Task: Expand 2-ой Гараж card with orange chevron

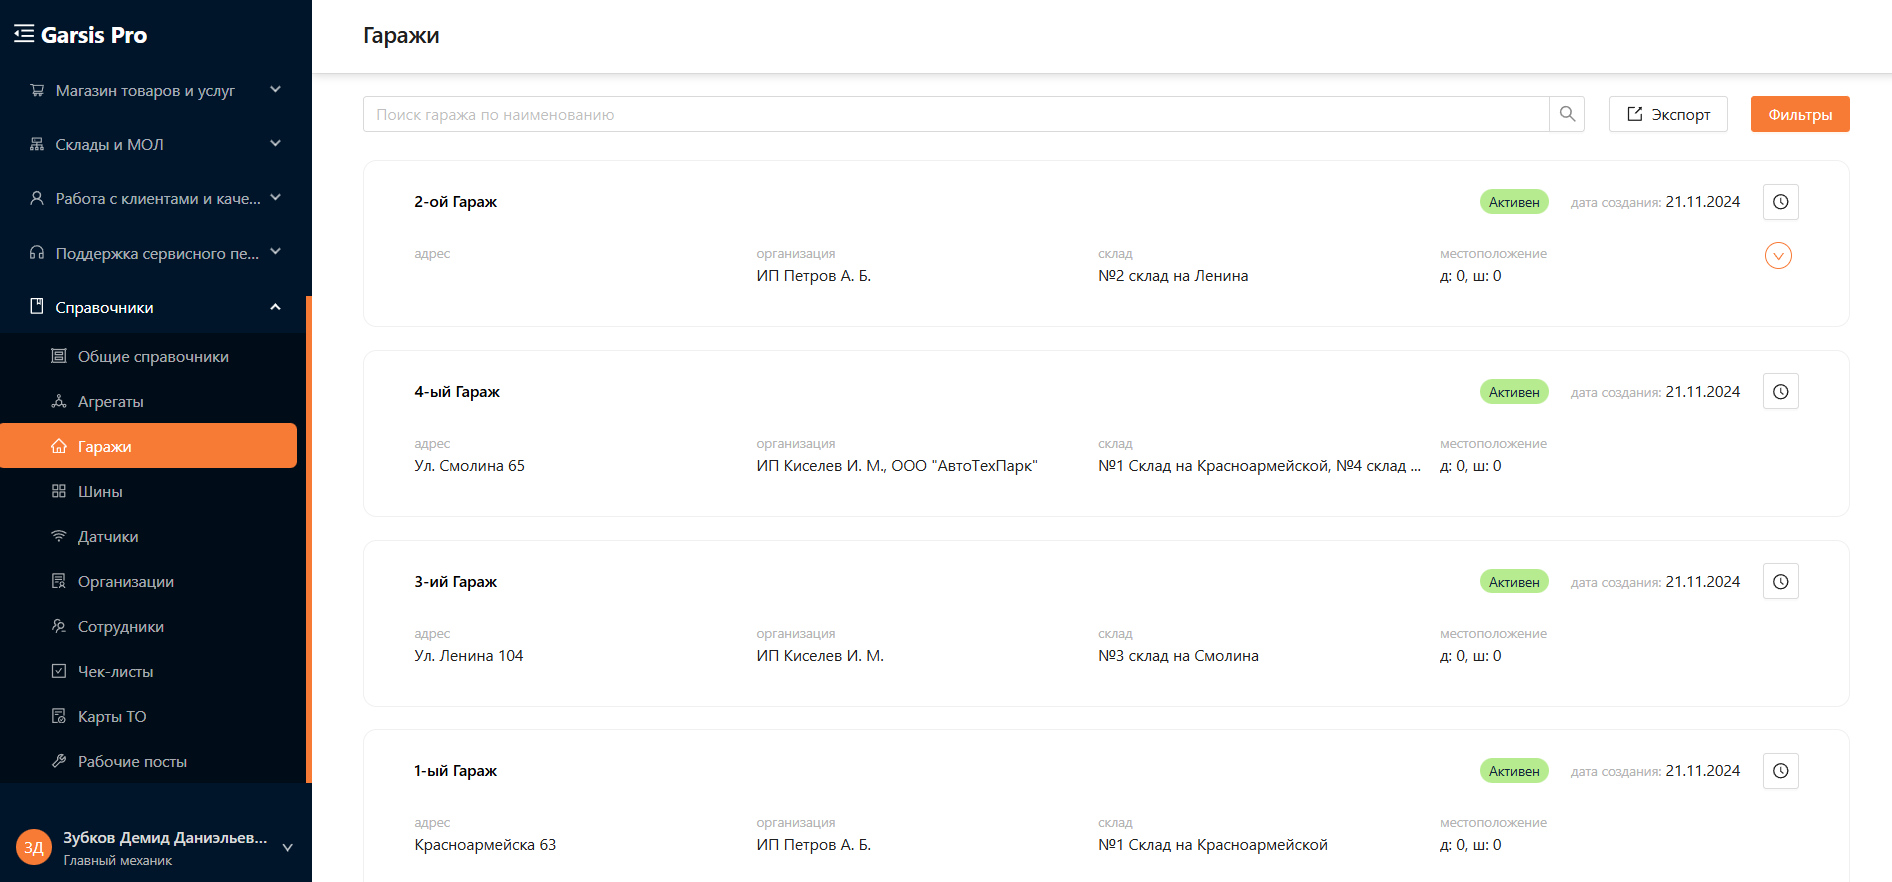Action: (1778, 256)
